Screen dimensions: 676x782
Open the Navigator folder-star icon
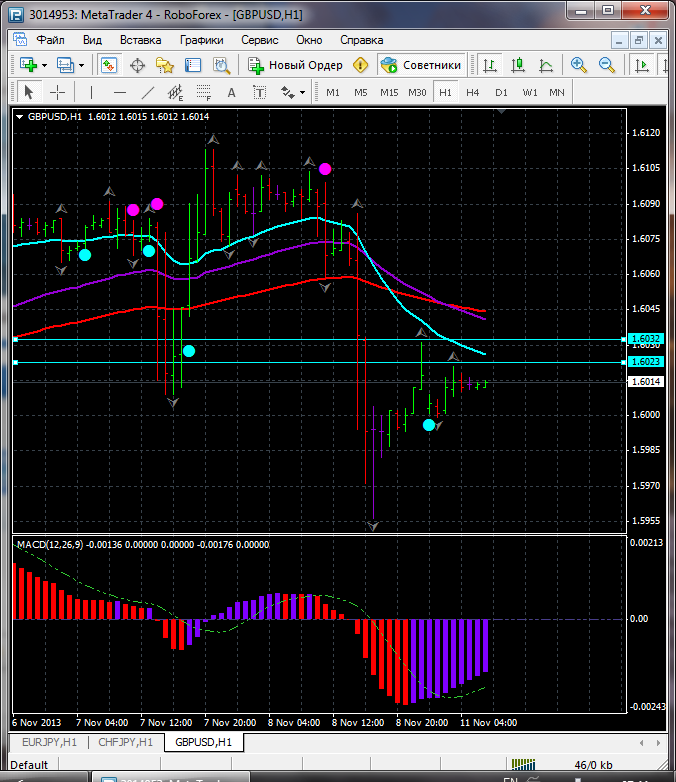coord(165,65)
